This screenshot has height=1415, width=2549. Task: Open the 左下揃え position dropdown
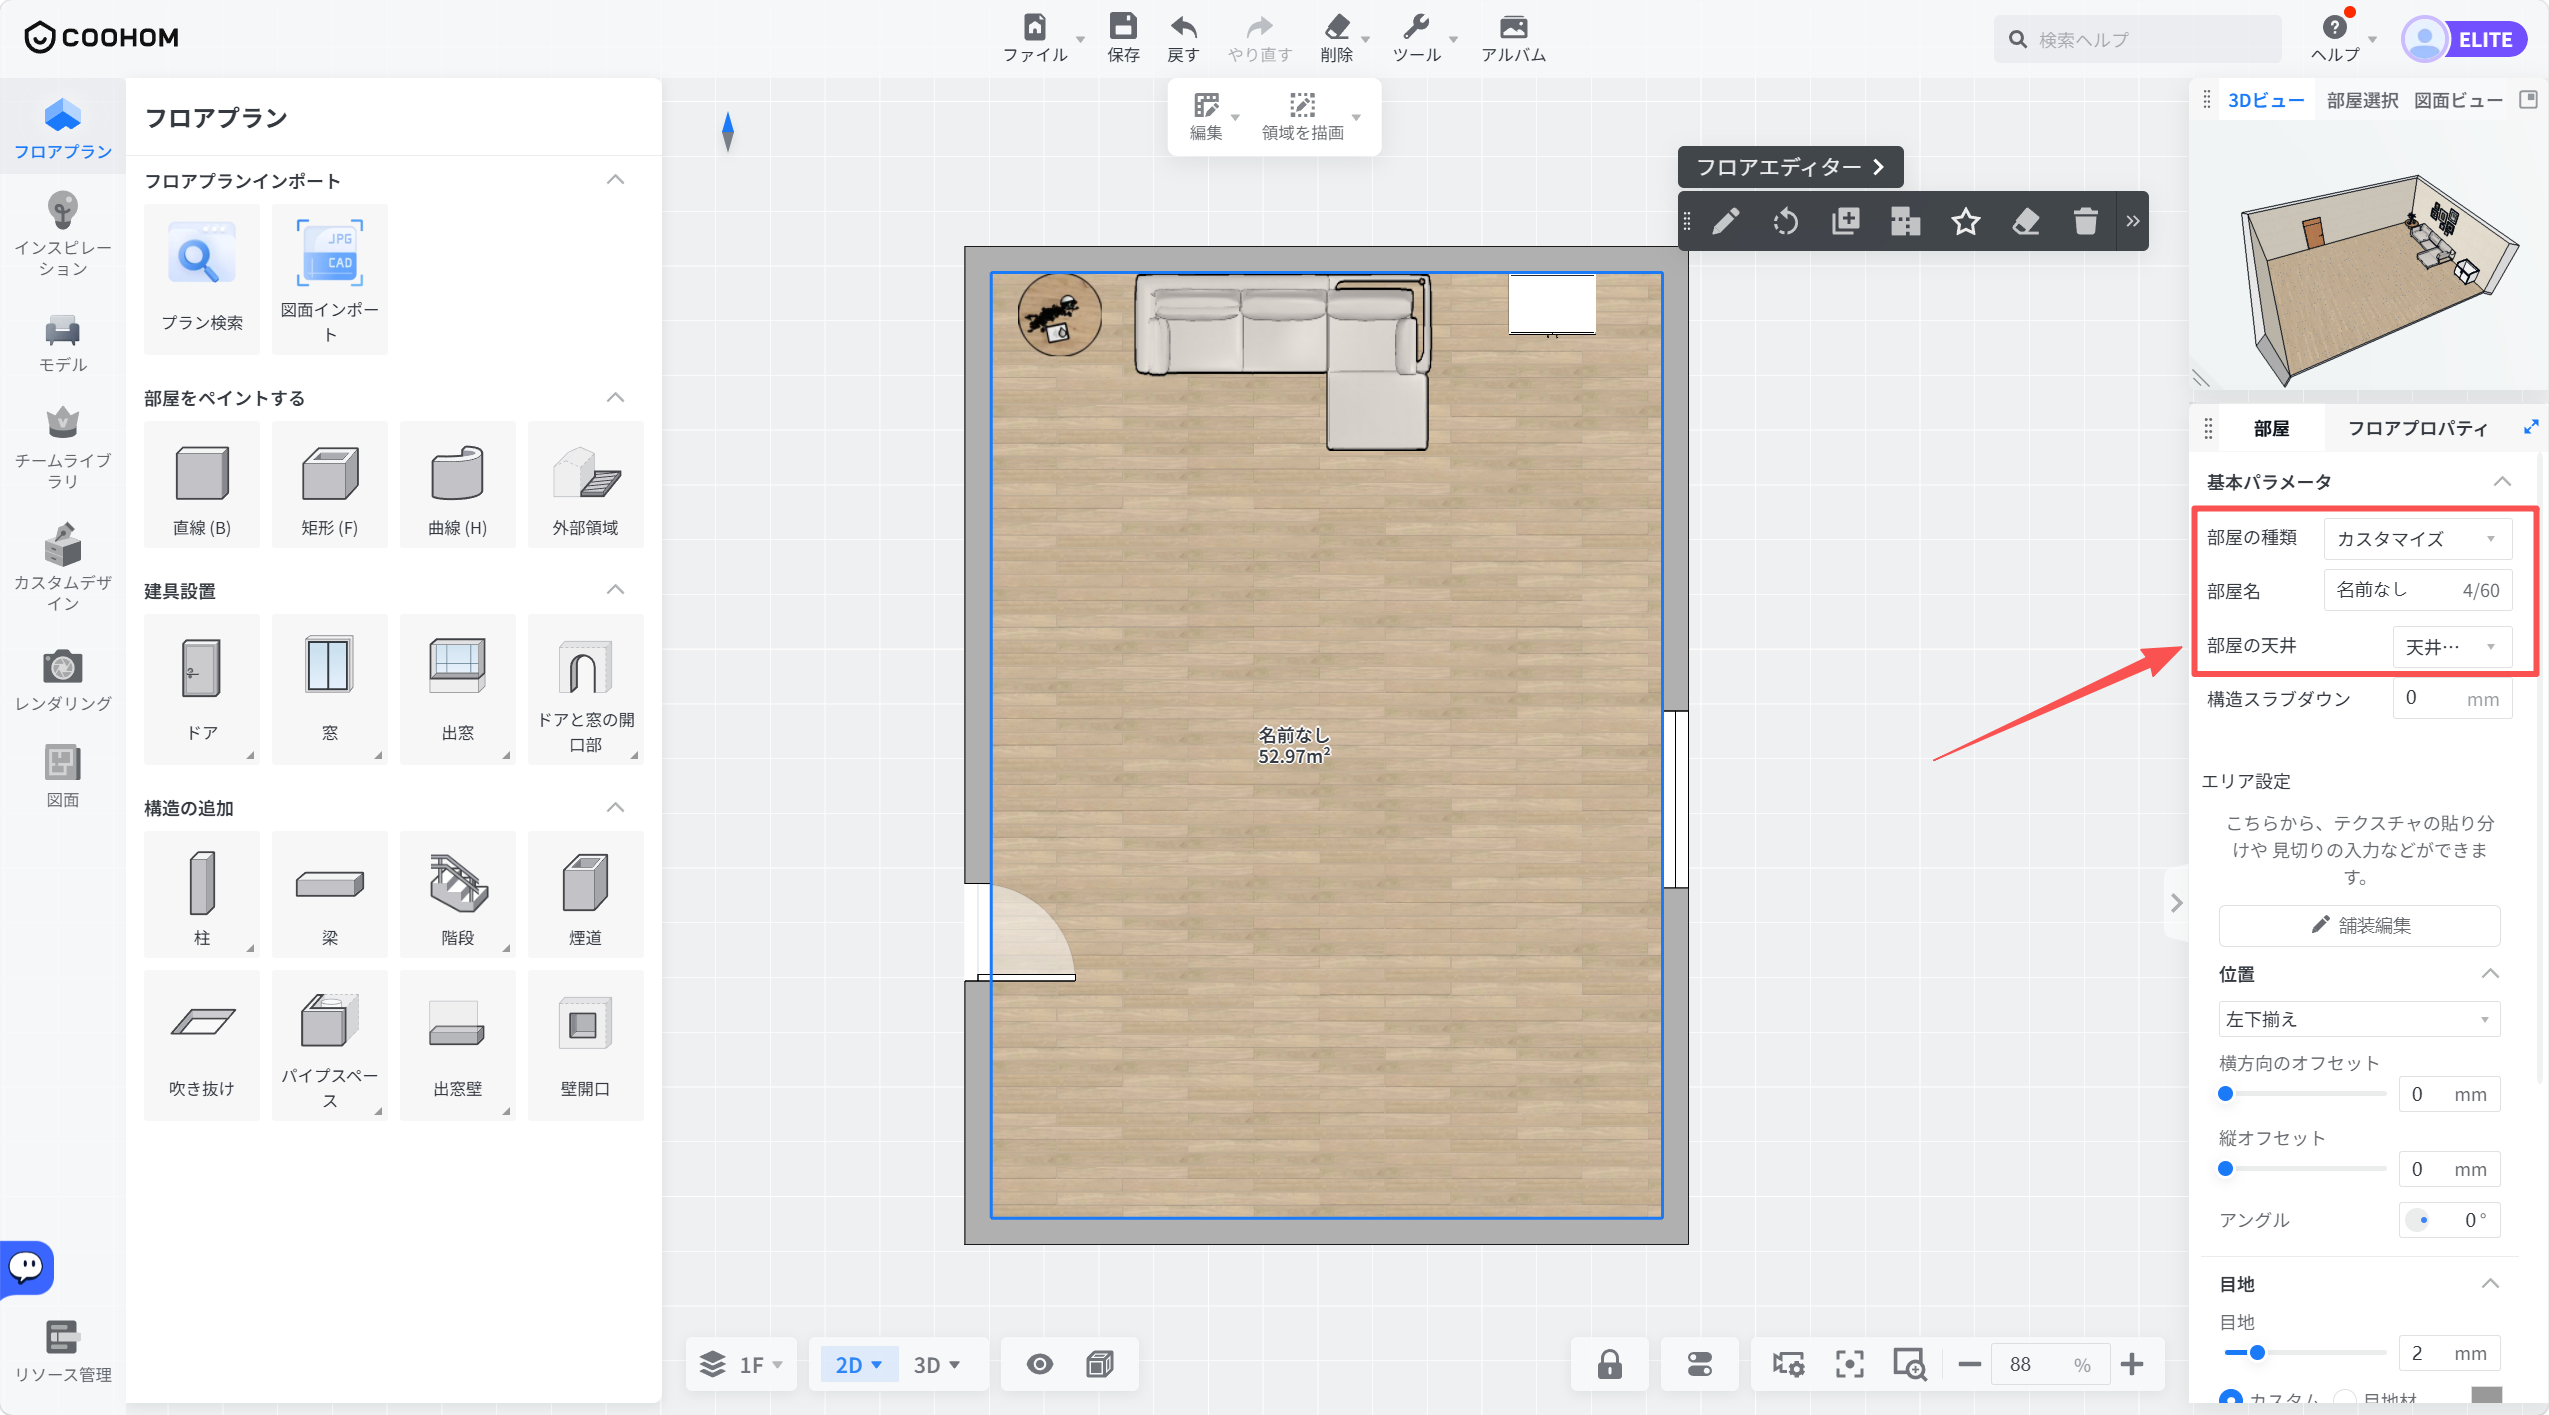point(2359,1019)
